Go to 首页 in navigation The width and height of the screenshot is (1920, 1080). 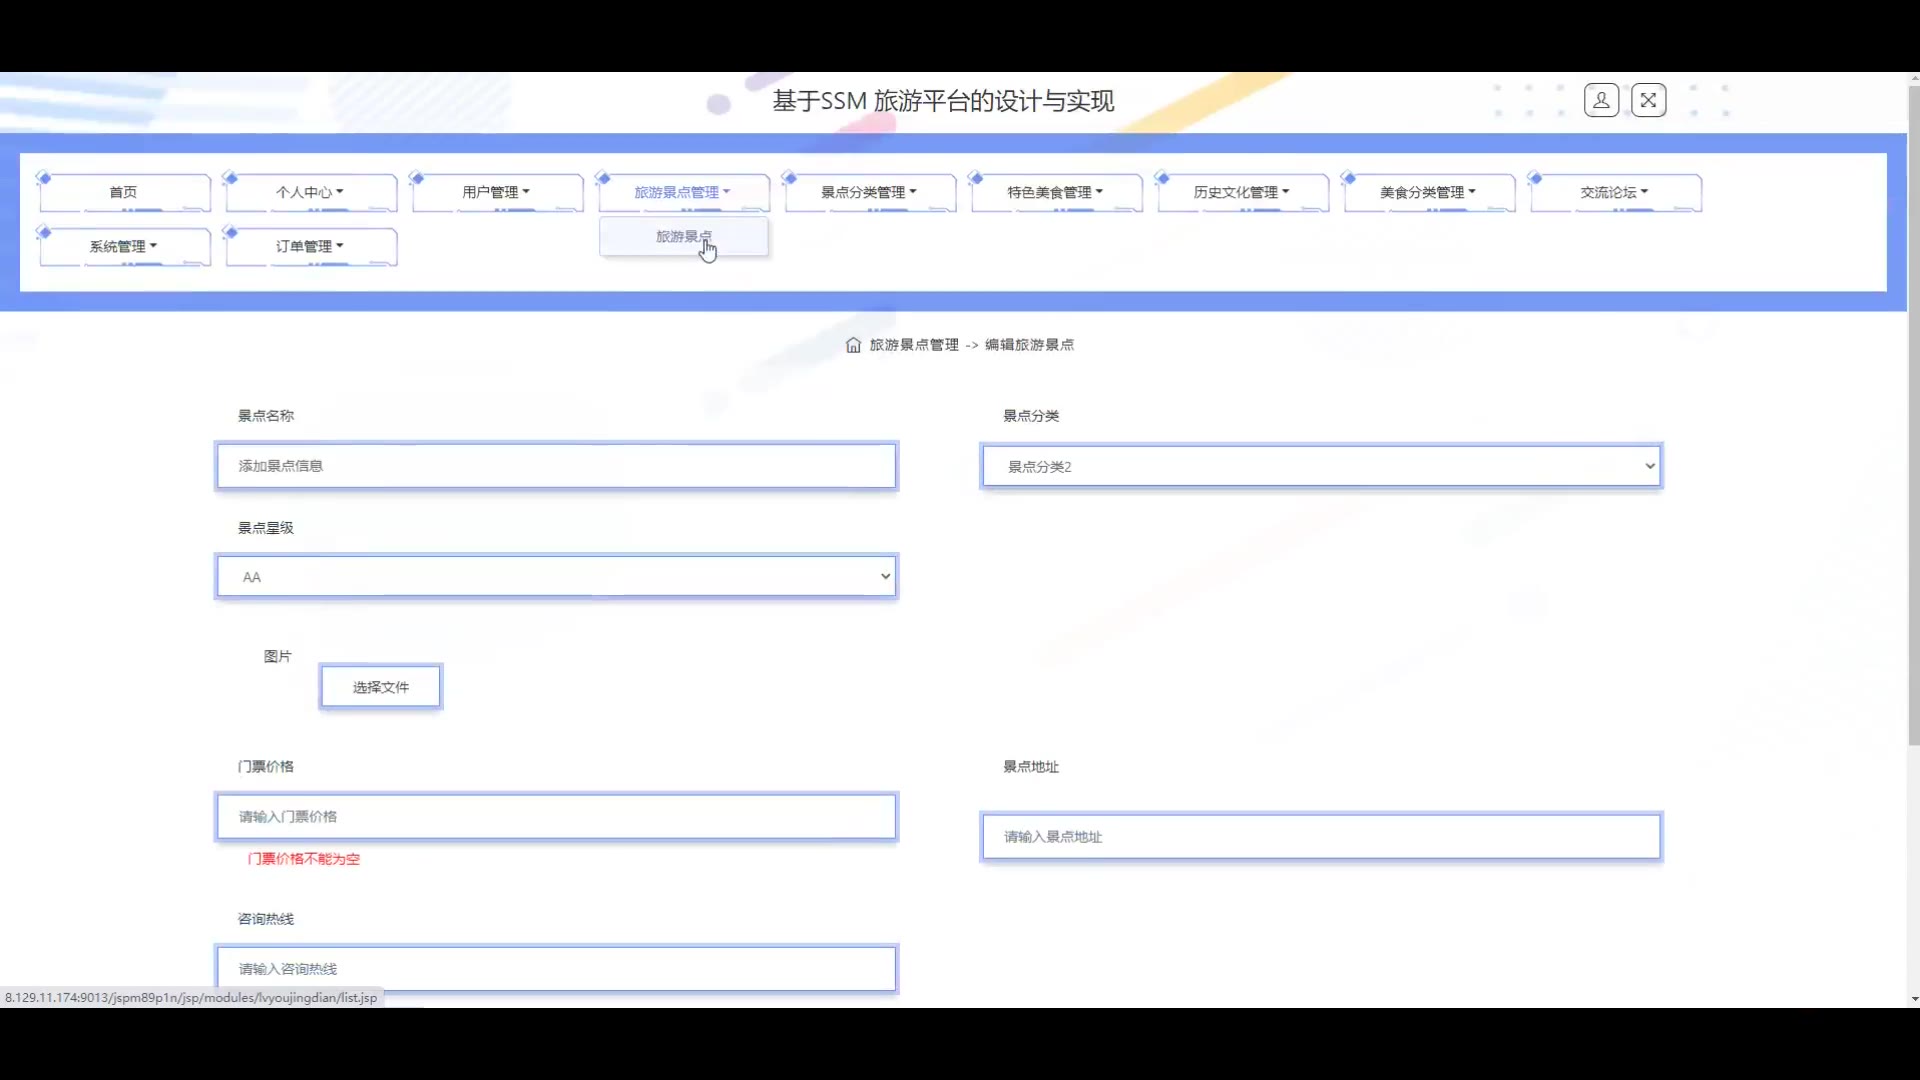point(123,192)
